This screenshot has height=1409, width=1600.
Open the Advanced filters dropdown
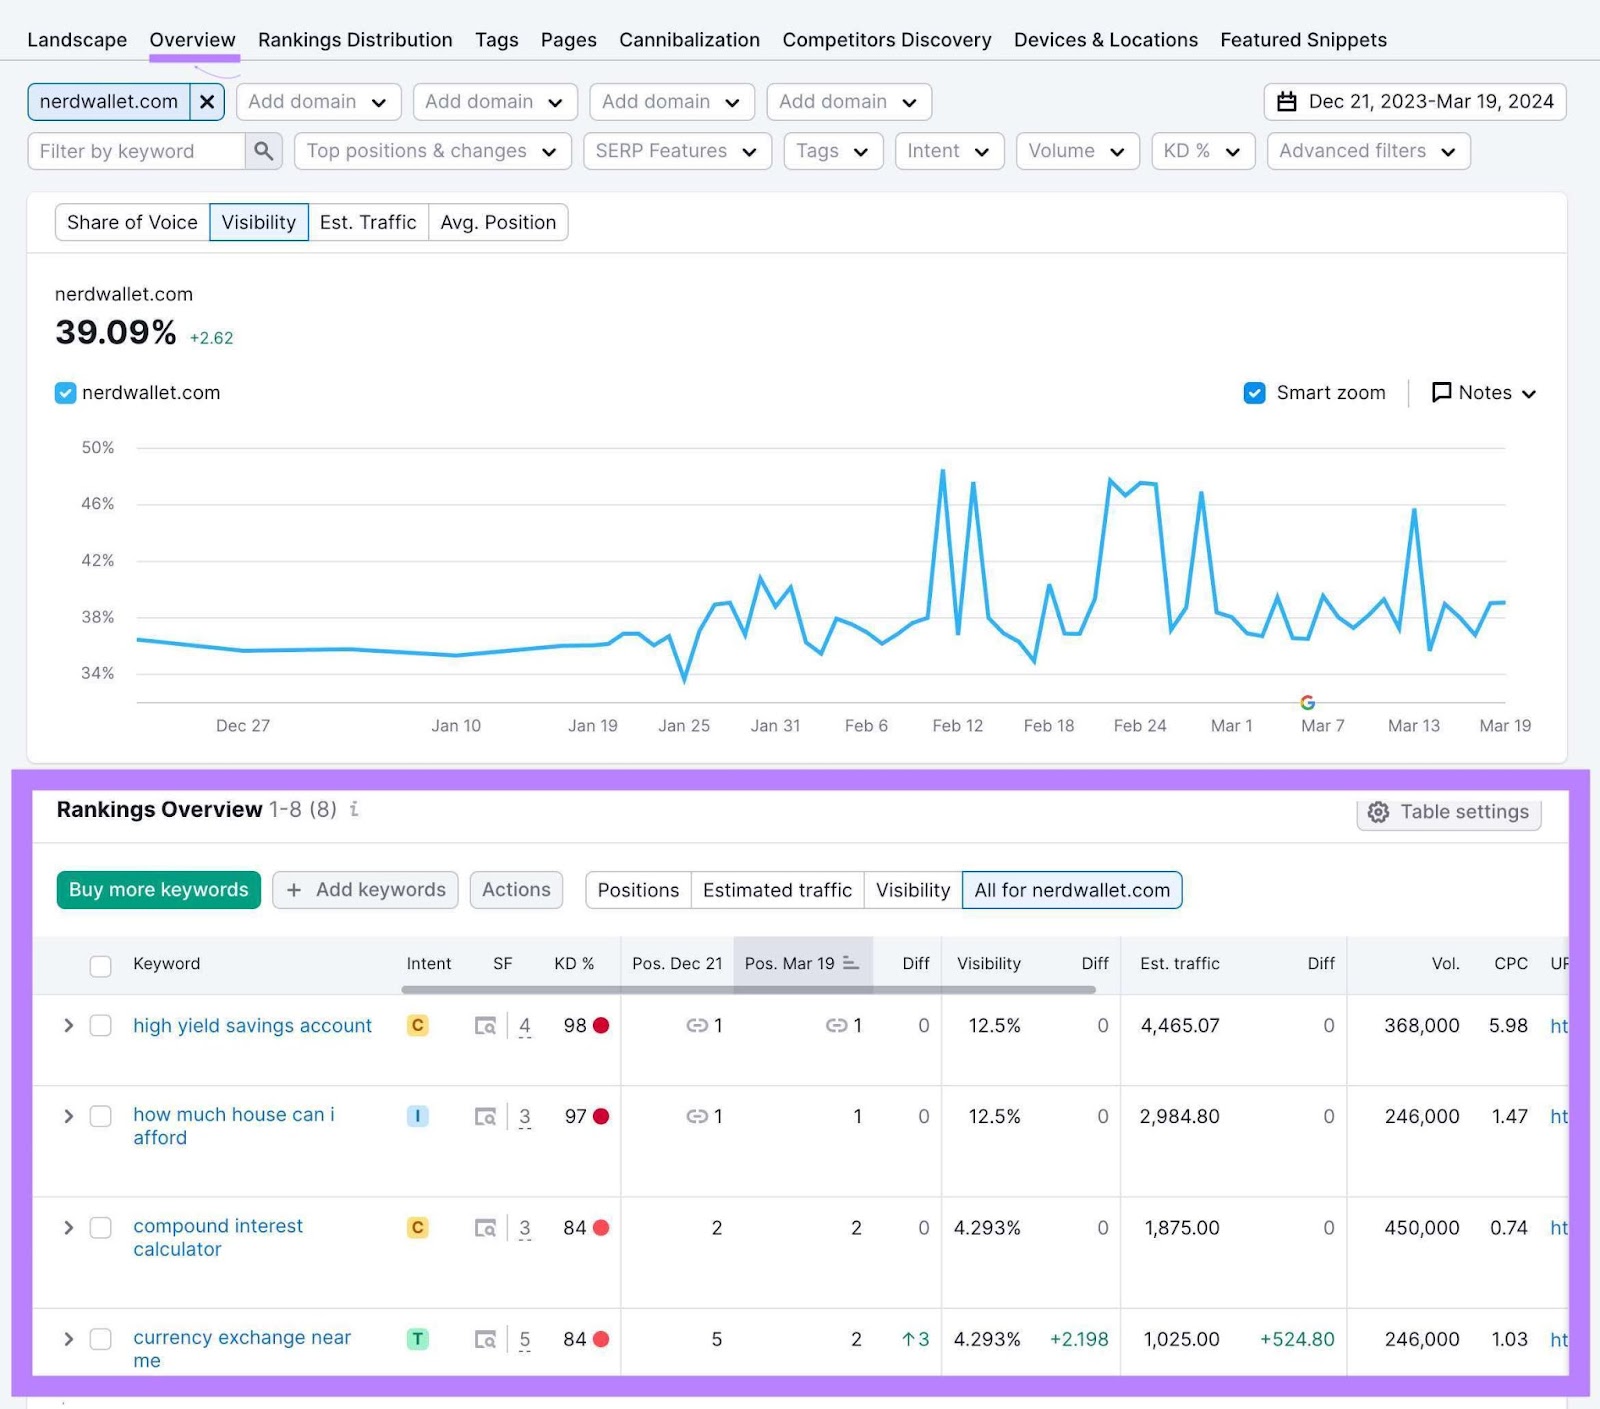[1367, 151]
